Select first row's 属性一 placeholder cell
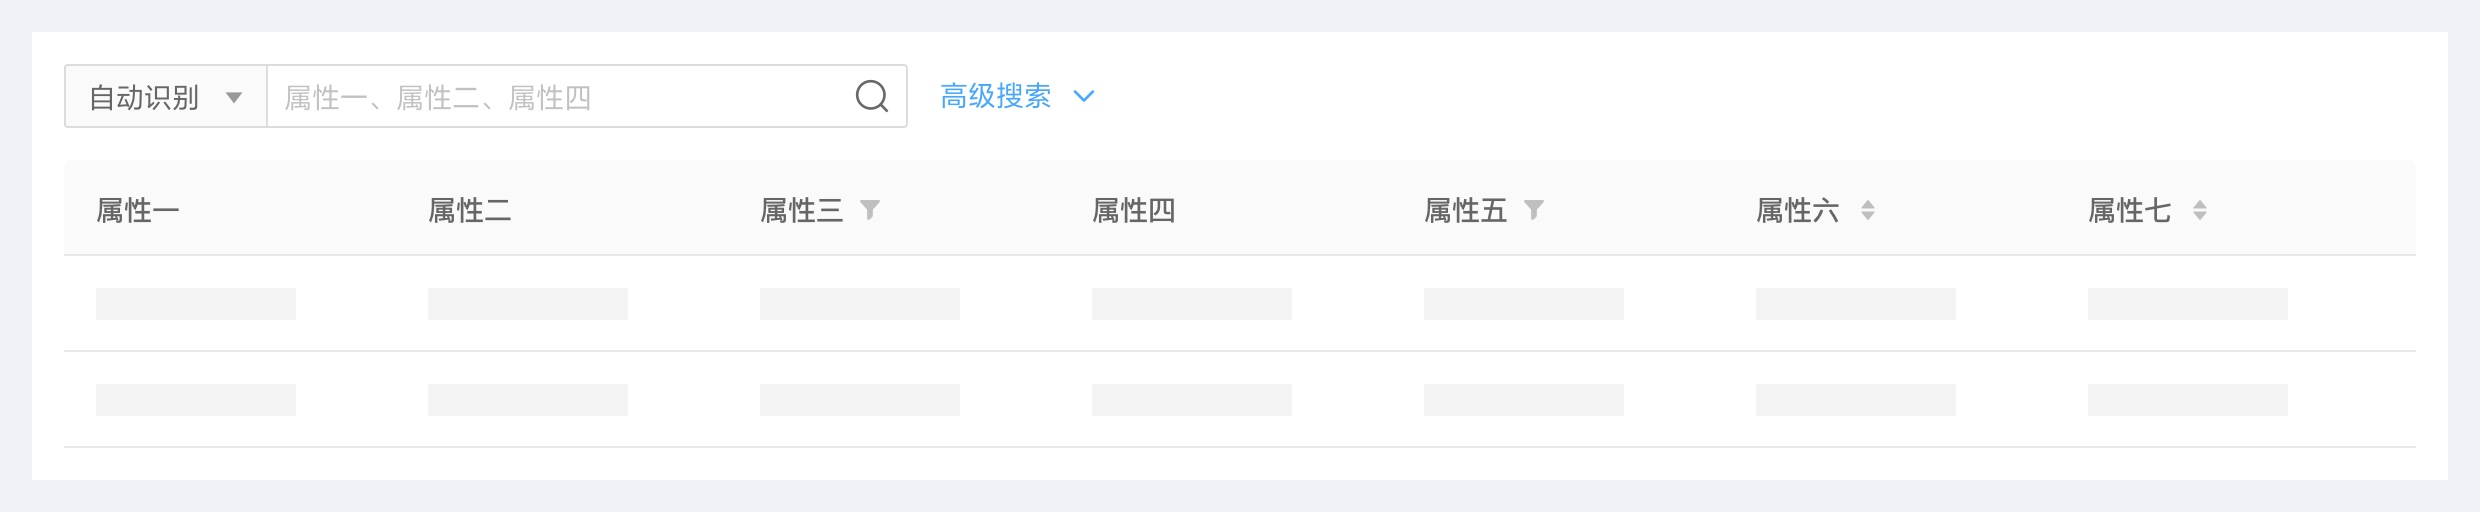The height and width of the screenshot is (512, 2480). (x=196, y=304)
